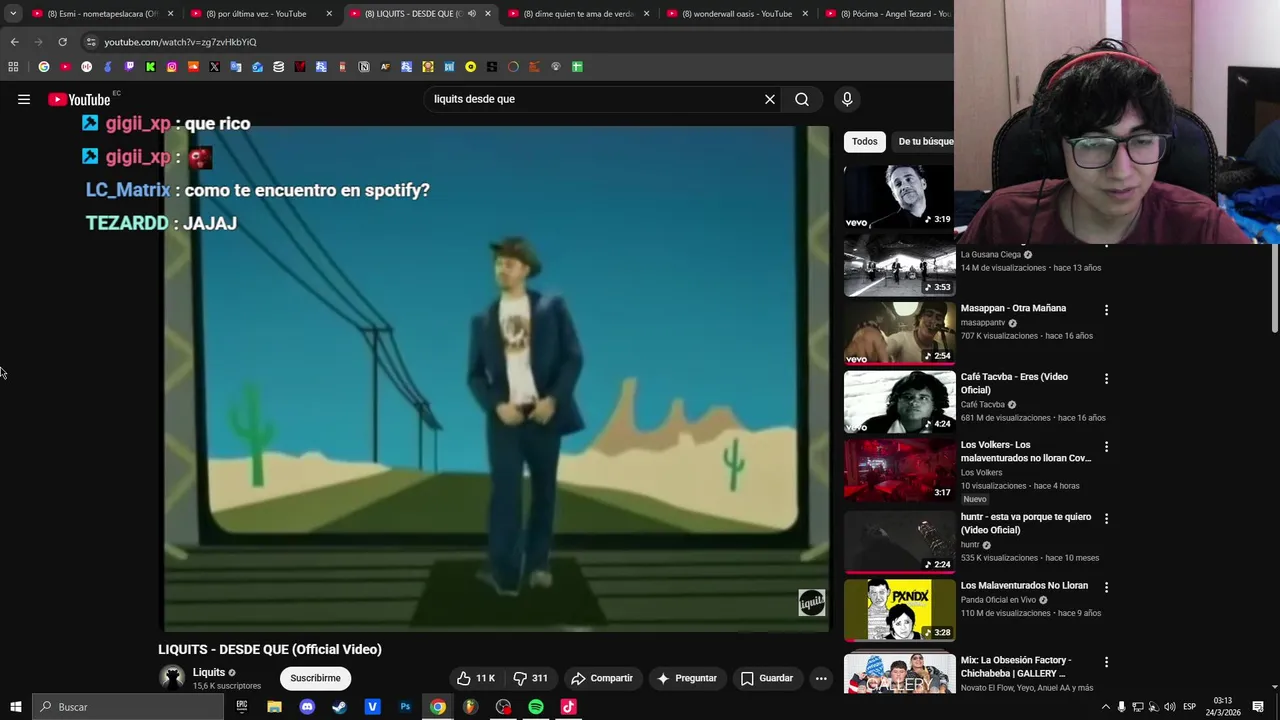Switch to 'Esmi - nometapeslacara' tab
This screenshot has height=720, width=1280.
[103, 14]
